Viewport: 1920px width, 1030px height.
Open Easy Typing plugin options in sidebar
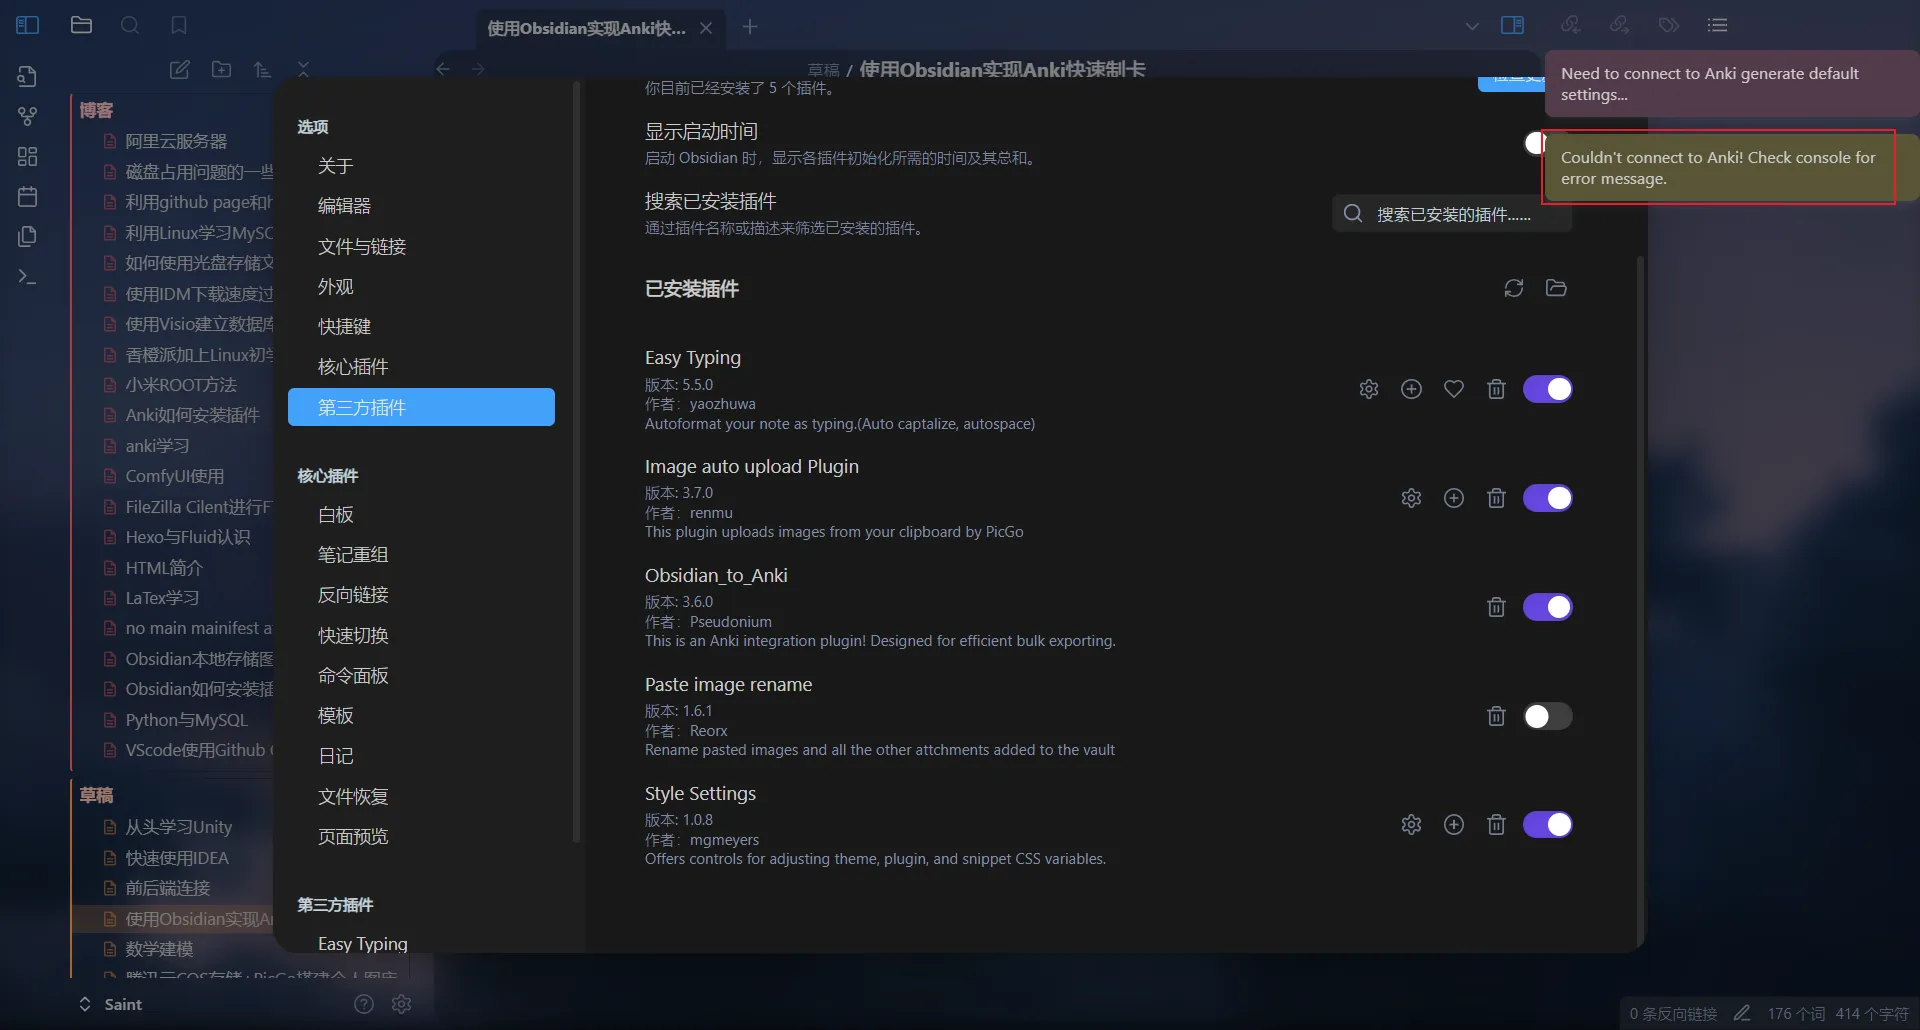pos(421,943)
